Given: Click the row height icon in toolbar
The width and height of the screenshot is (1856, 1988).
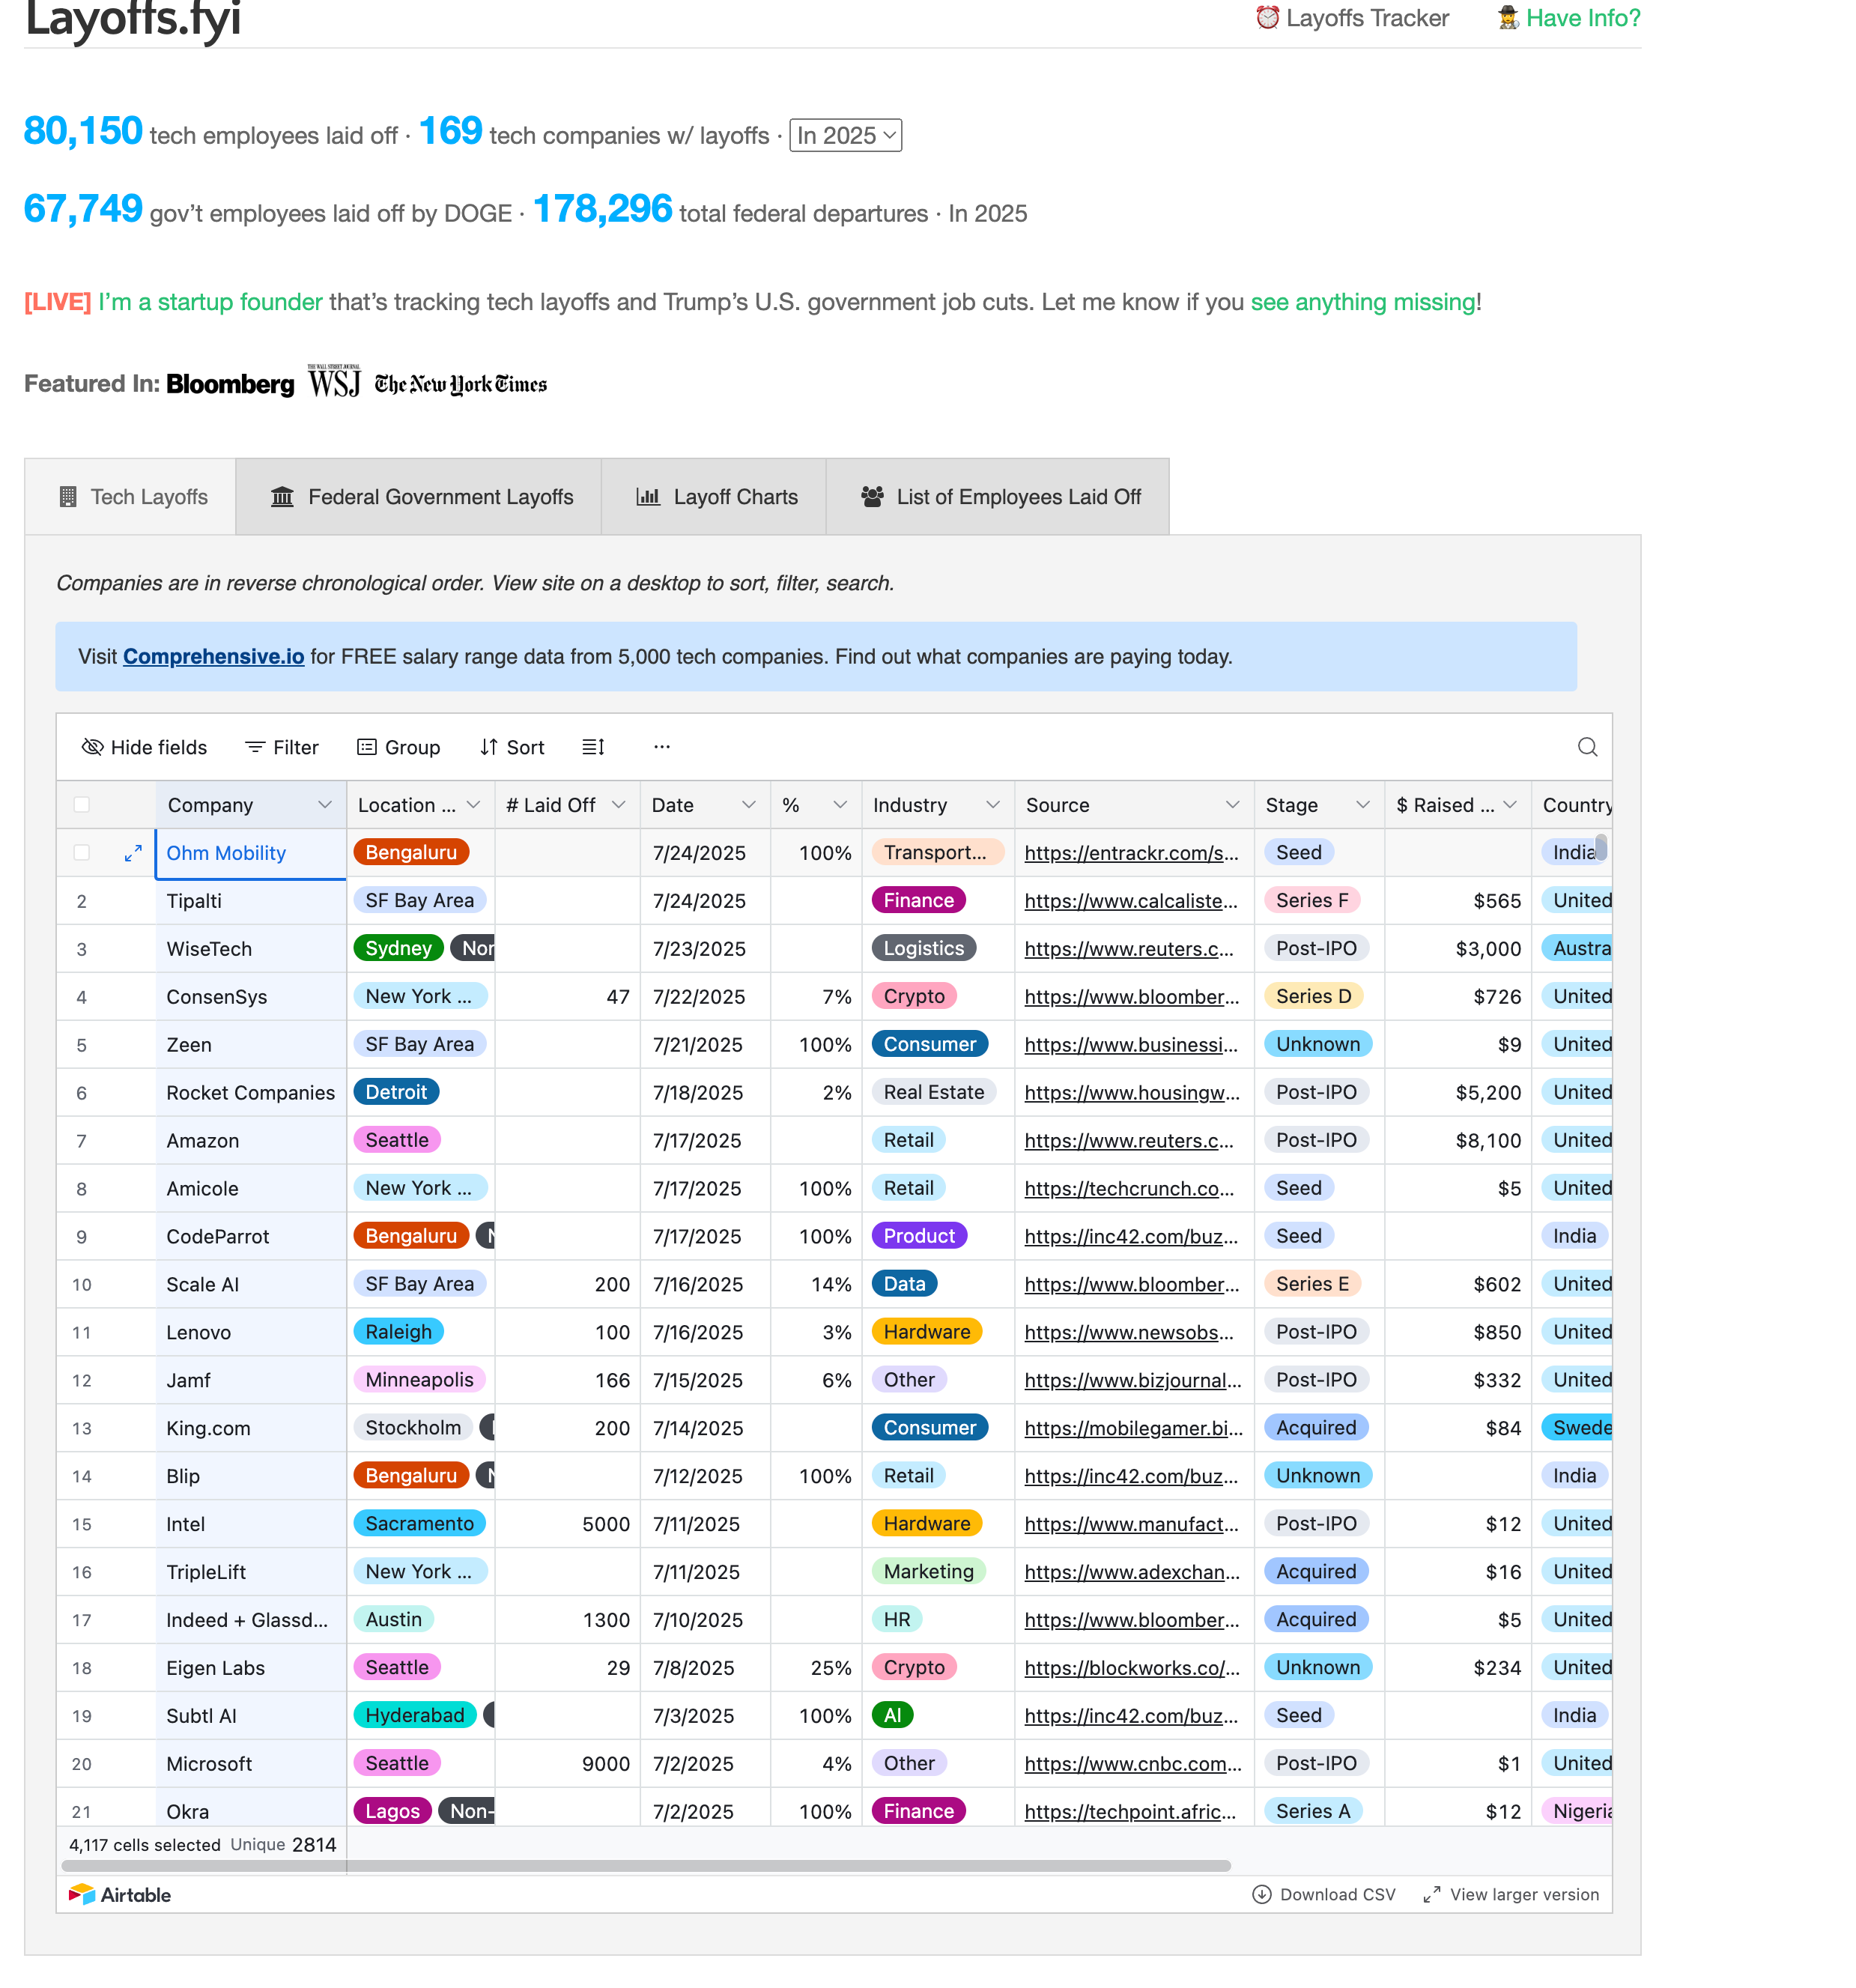Looking at the screenshot, I should click(593, 747).
